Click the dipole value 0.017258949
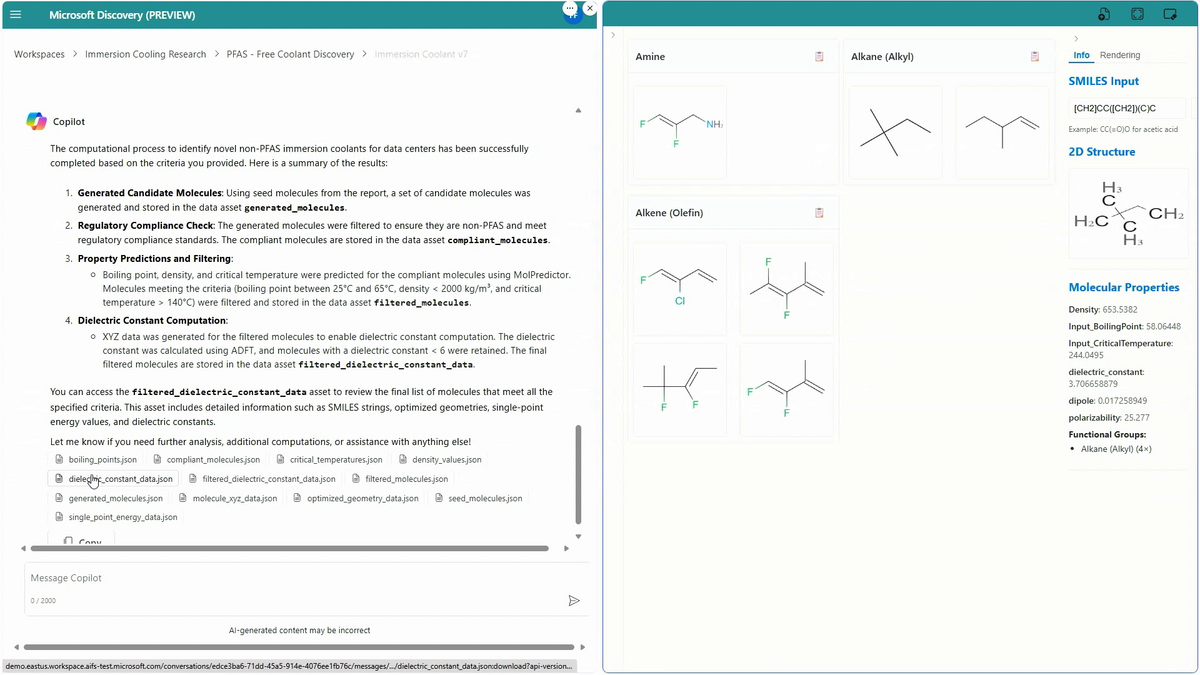The height and width of the screenshot is (675, 1200). click(x=1120, y=401)
